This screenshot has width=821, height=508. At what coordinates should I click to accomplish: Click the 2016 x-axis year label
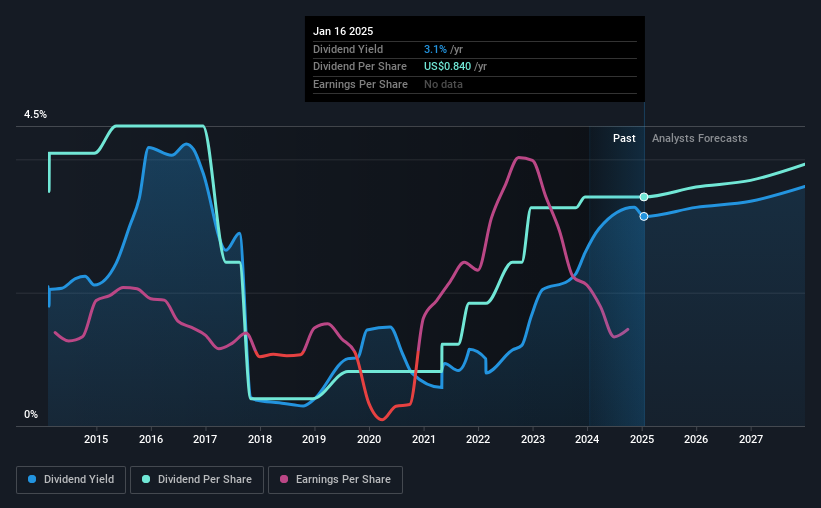(x=151, y=439)
